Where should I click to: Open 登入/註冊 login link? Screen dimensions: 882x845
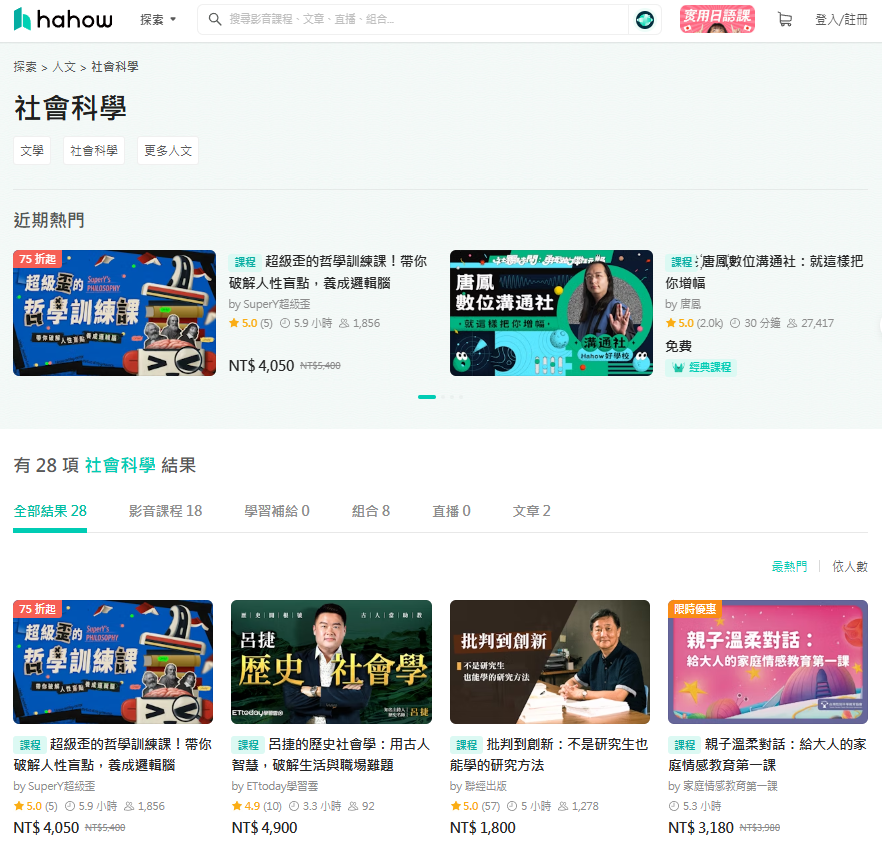pos(841,20)
